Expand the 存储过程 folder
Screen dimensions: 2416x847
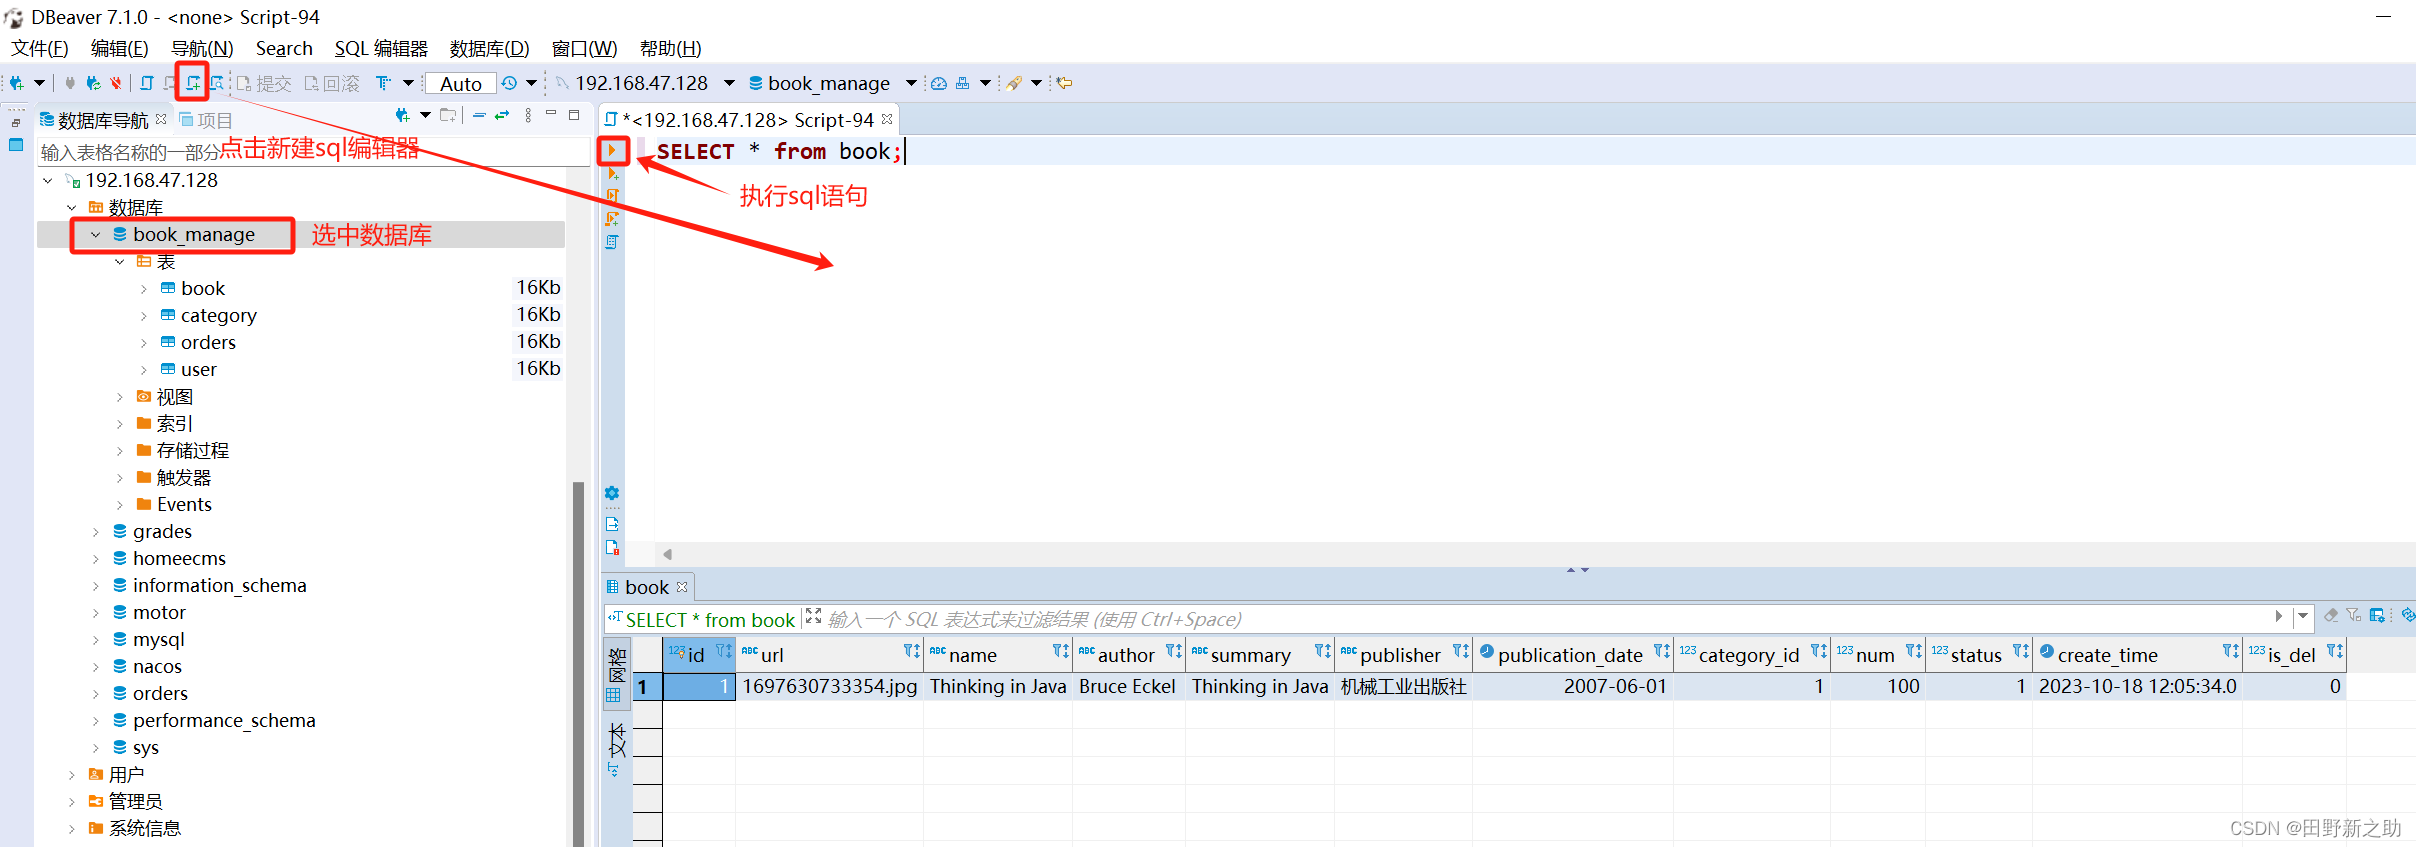(x=120, y=451)
